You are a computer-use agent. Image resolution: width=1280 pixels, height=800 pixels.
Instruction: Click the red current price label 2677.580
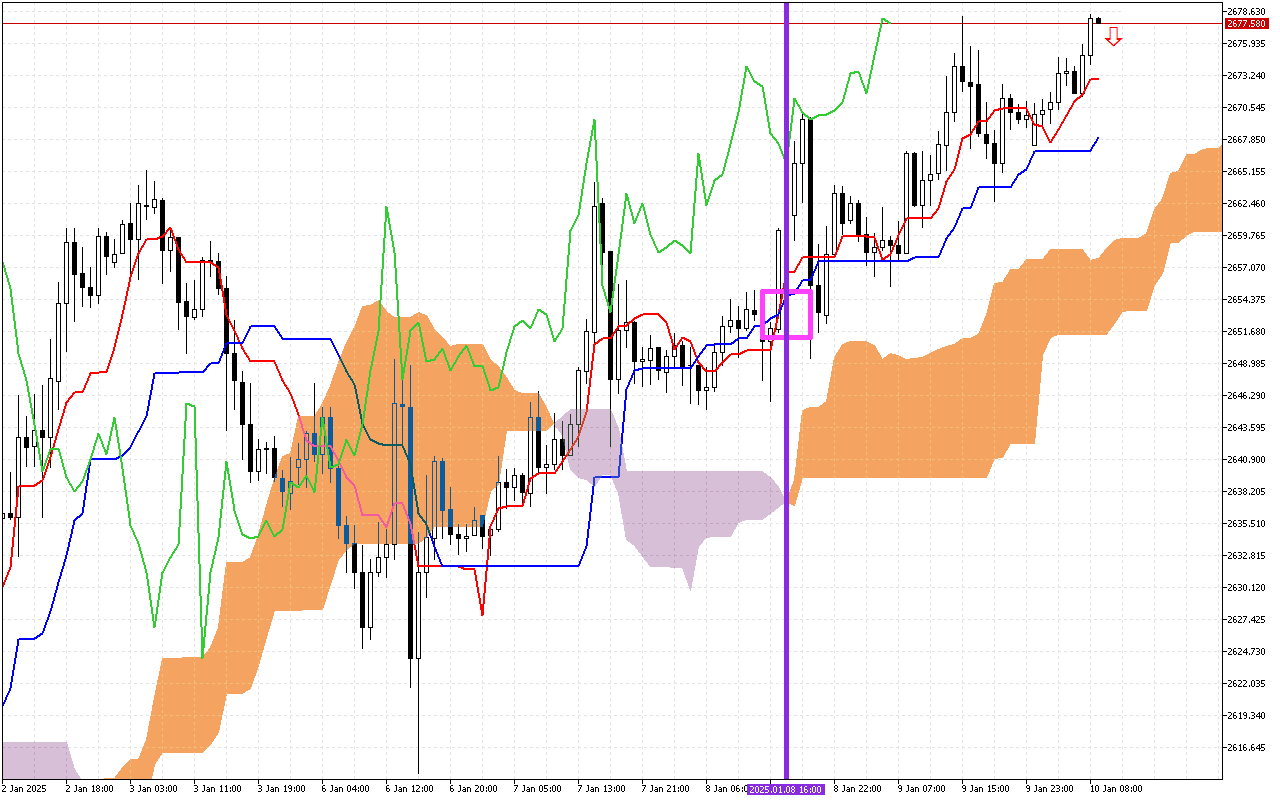point(1246,24)
